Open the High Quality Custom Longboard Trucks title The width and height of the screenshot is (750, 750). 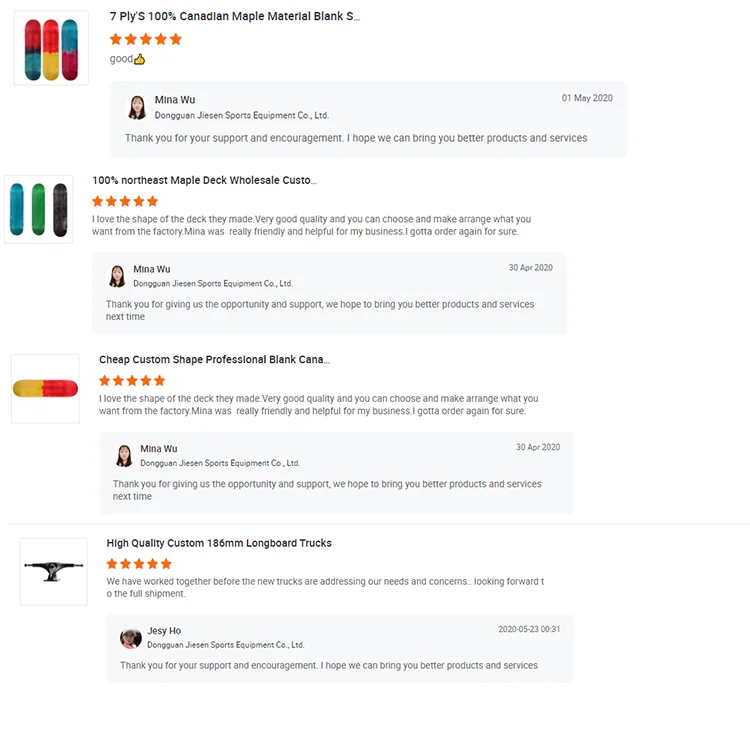pyautogui.click(x=219, y=543)
